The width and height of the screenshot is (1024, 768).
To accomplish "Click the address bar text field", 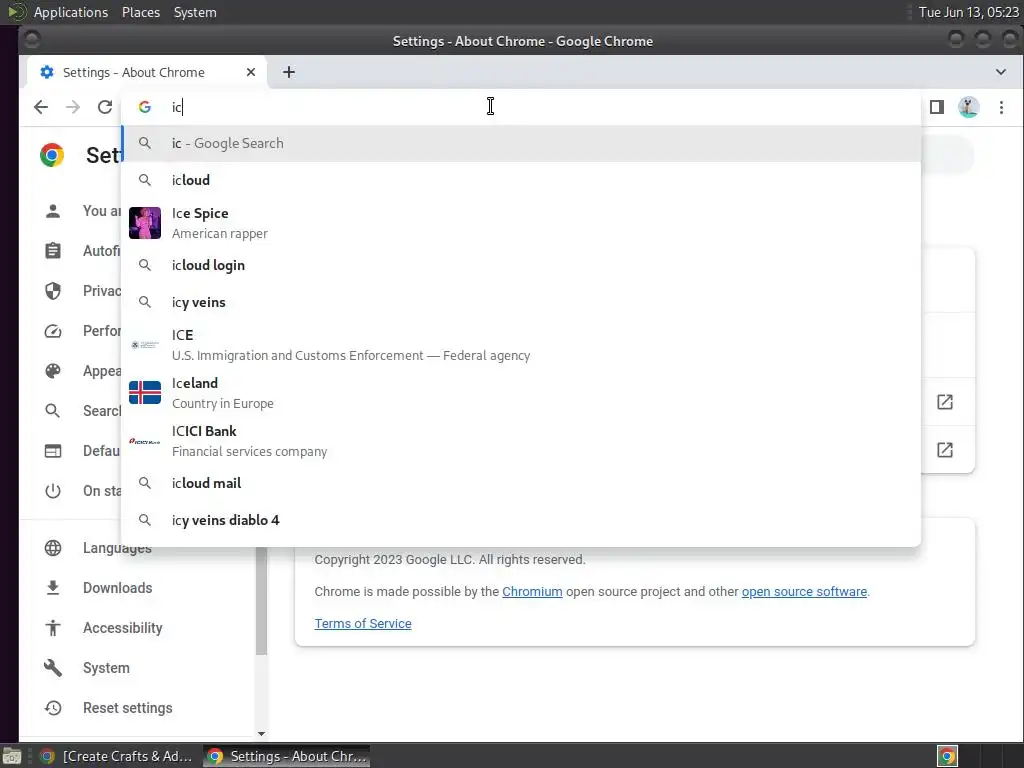I will 522,107.
